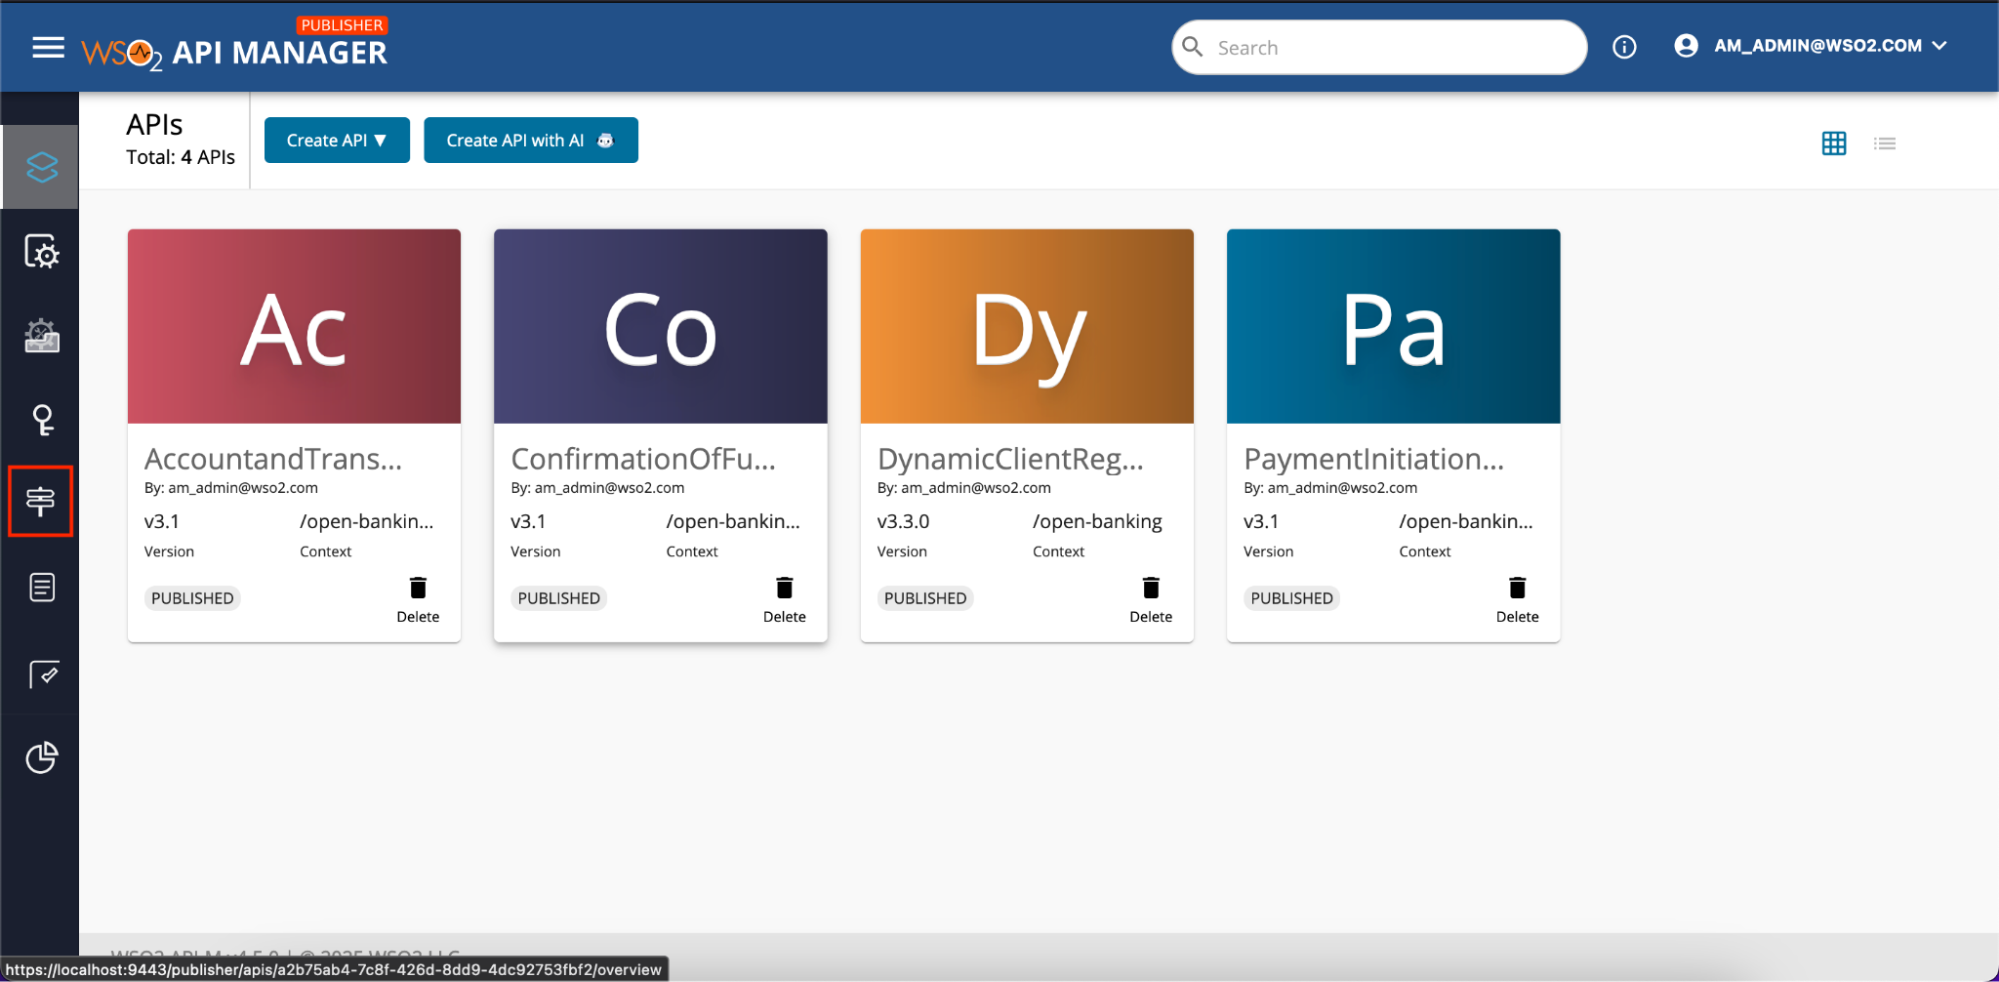The width and height of the screenshot is (1999, 982).
Task: Click the Total: 4 APIs text
Action: (x=180, y=157)
